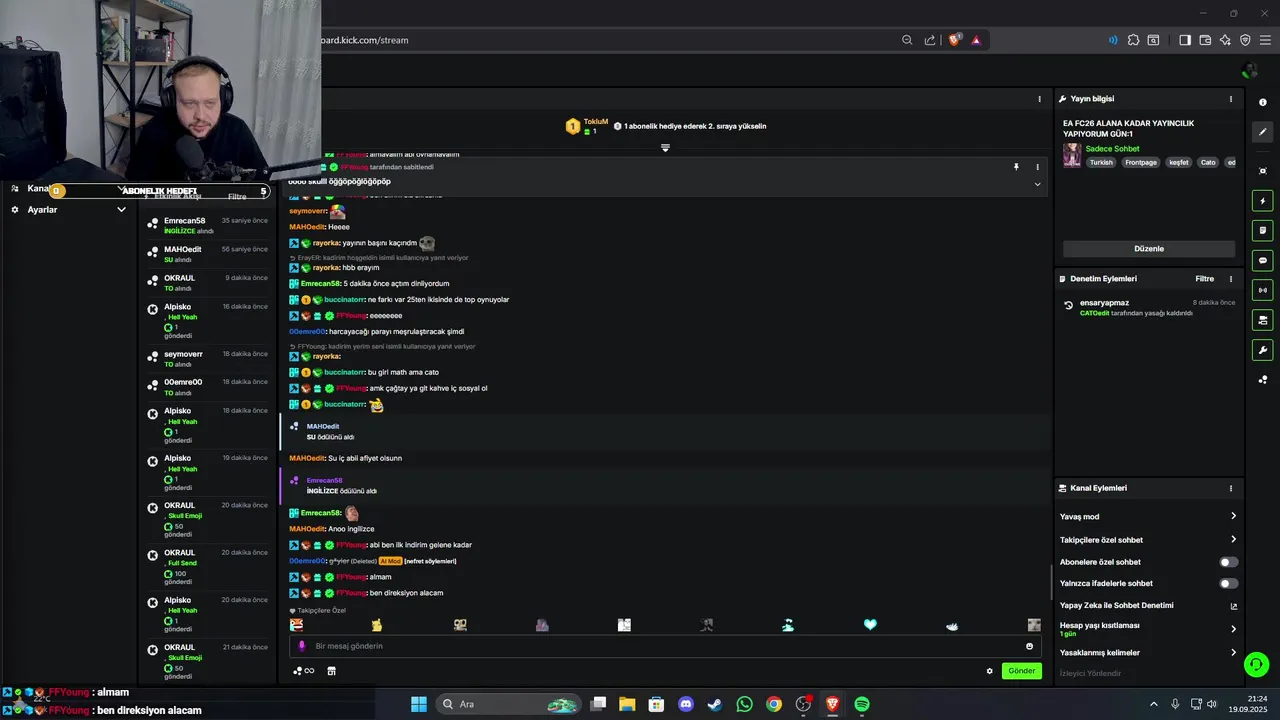This screenshot has width=1280, height=720.
Task: Toggle Abonelere özel sohbet switch
Action: pyautogui.click(x=1229, y=562)
